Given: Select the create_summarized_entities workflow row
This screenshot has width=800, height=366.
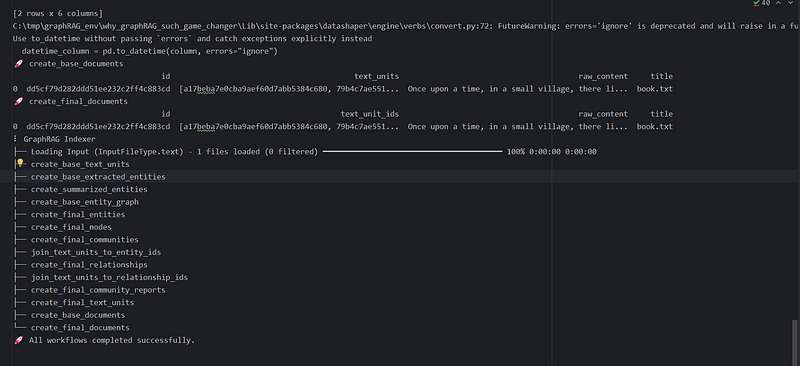Looking at the screenshot, I should click(89, 189).
